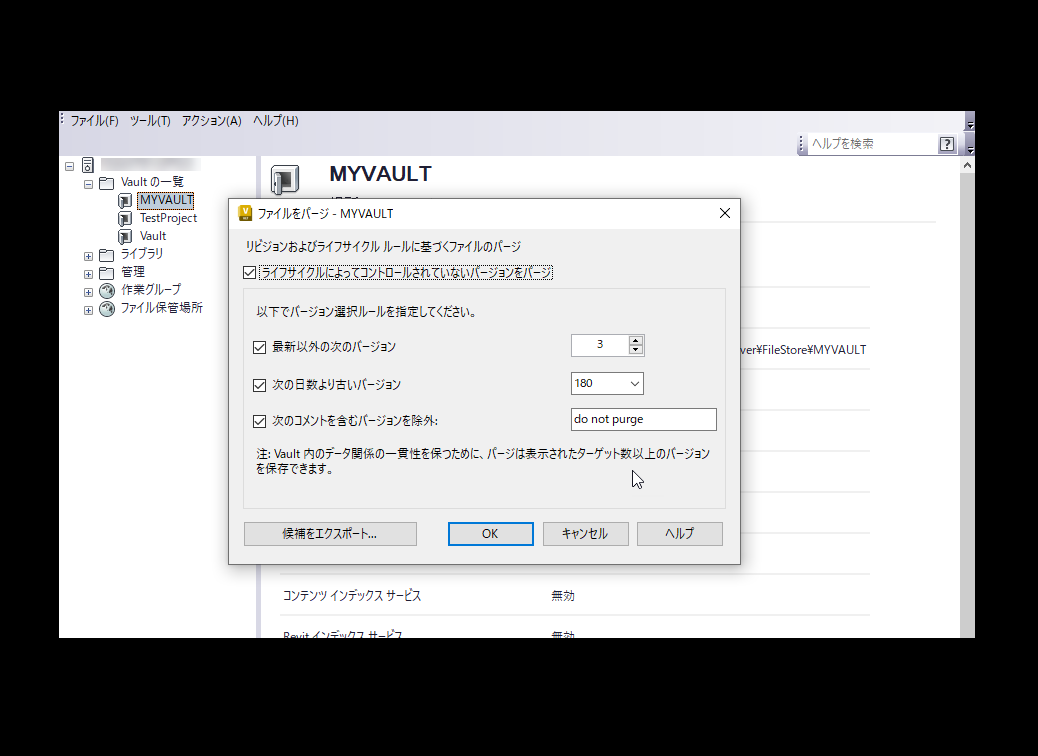Toggle 最新以外の次のバージョン checkbox
The image size is (1038, 756).
[260, 347]
